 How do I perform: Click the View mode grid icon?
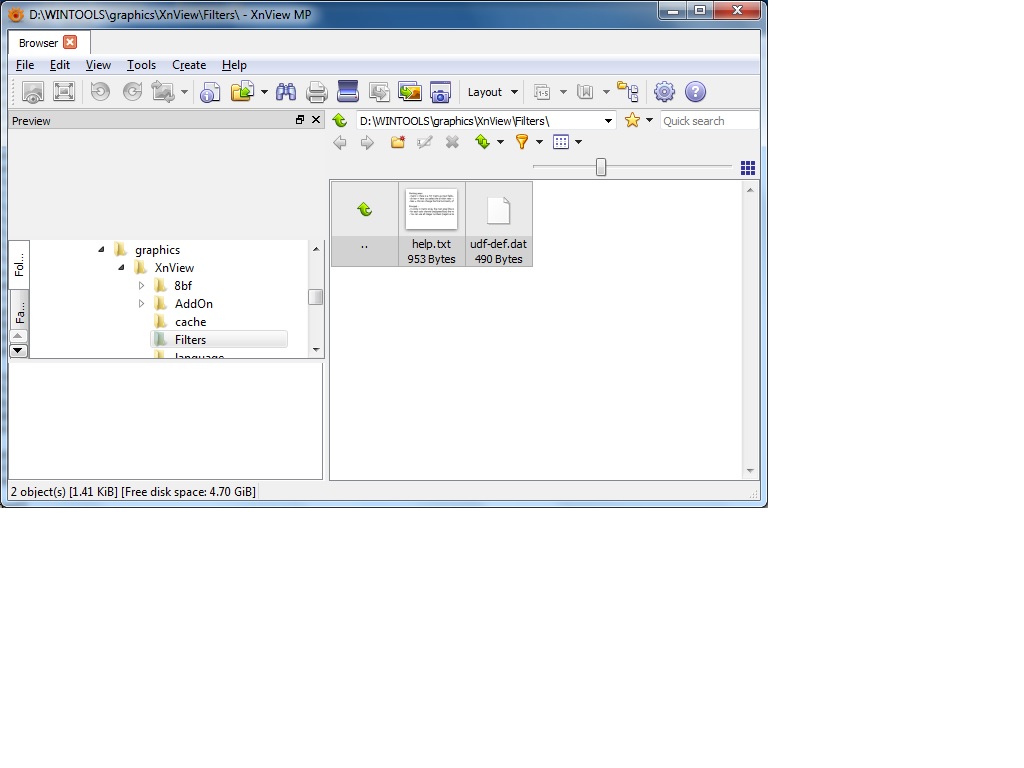coord(561,142)
